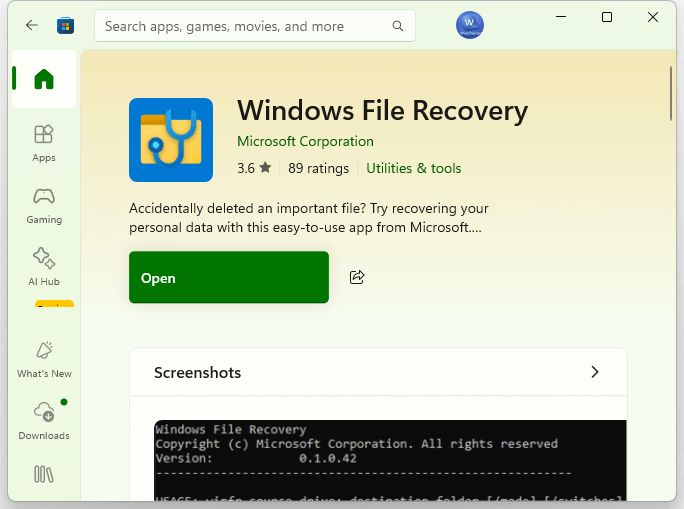The height and width of the screenshot is (509, 684).
Task: Click the app description text
Action: coord(309,218)
